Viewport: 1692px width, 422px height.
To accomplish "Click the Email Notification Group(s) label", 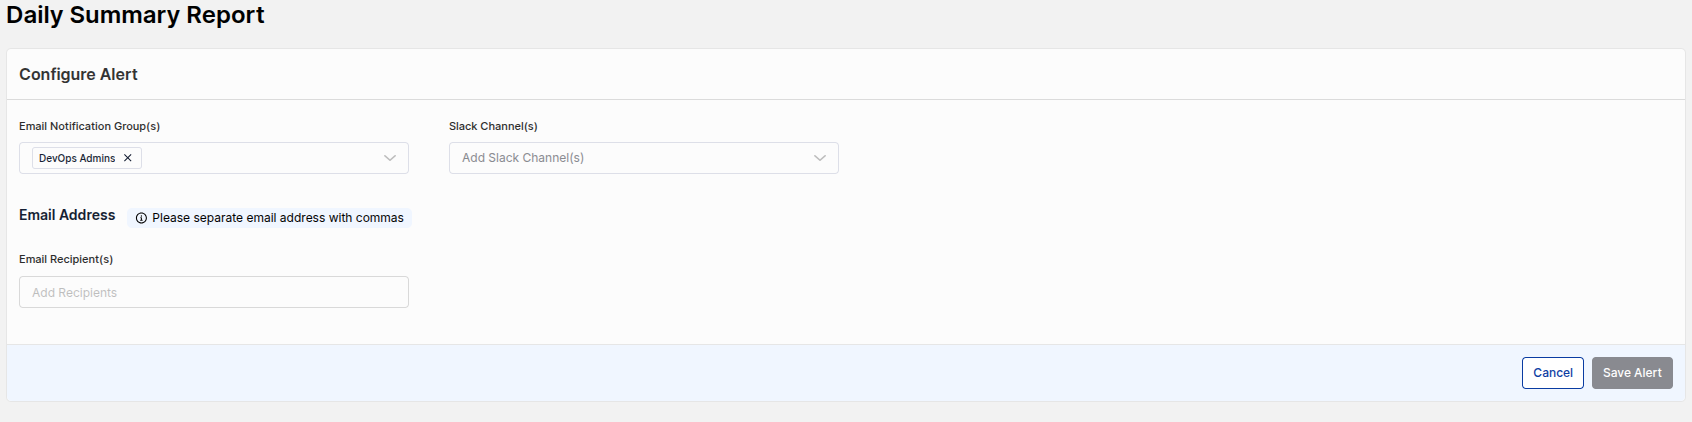I will [x=89, y=126].
